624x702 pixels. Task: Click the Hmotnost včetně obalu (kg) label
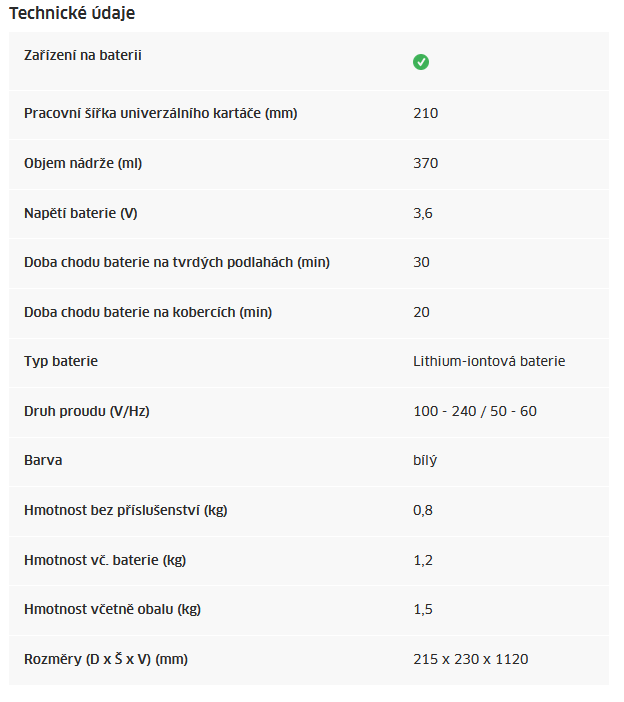[112, 609]
